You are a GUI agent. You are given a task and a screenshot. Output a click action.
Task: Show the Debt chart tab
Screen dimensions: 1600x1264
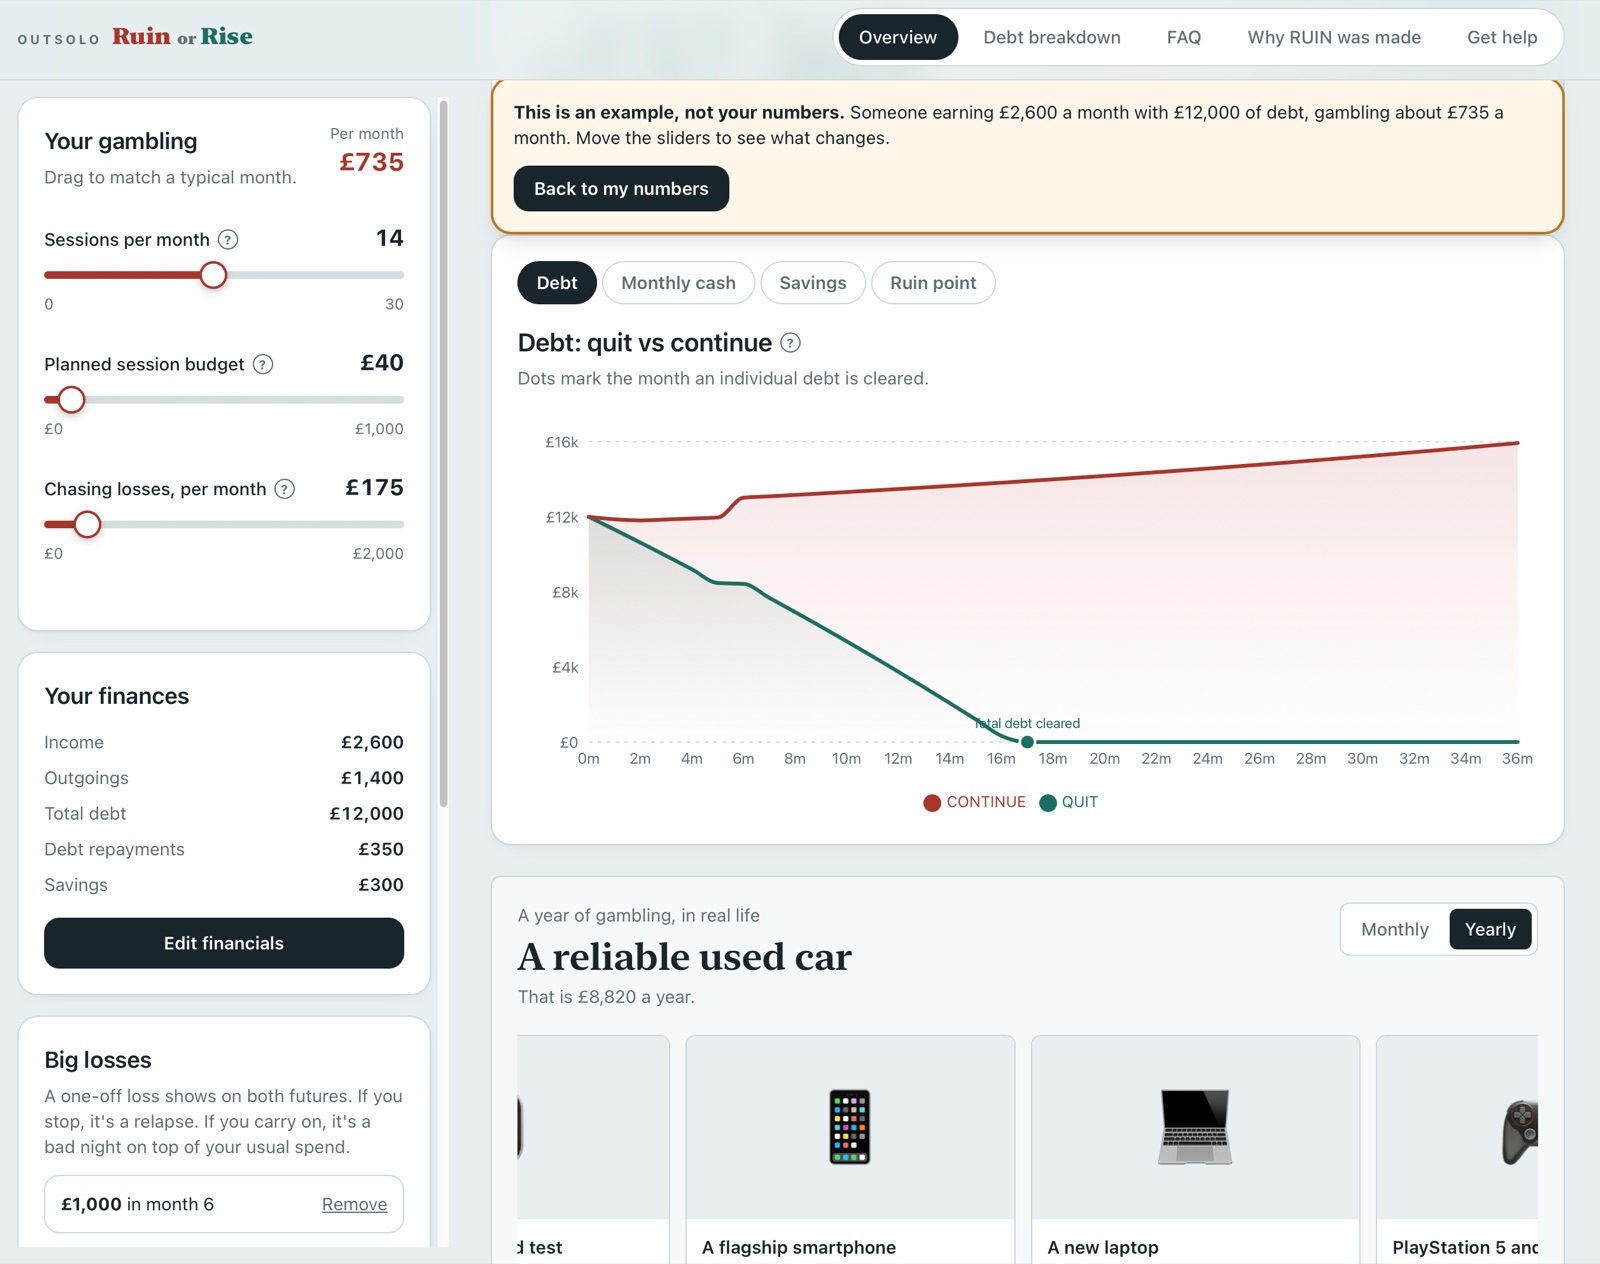pos(557,283)
